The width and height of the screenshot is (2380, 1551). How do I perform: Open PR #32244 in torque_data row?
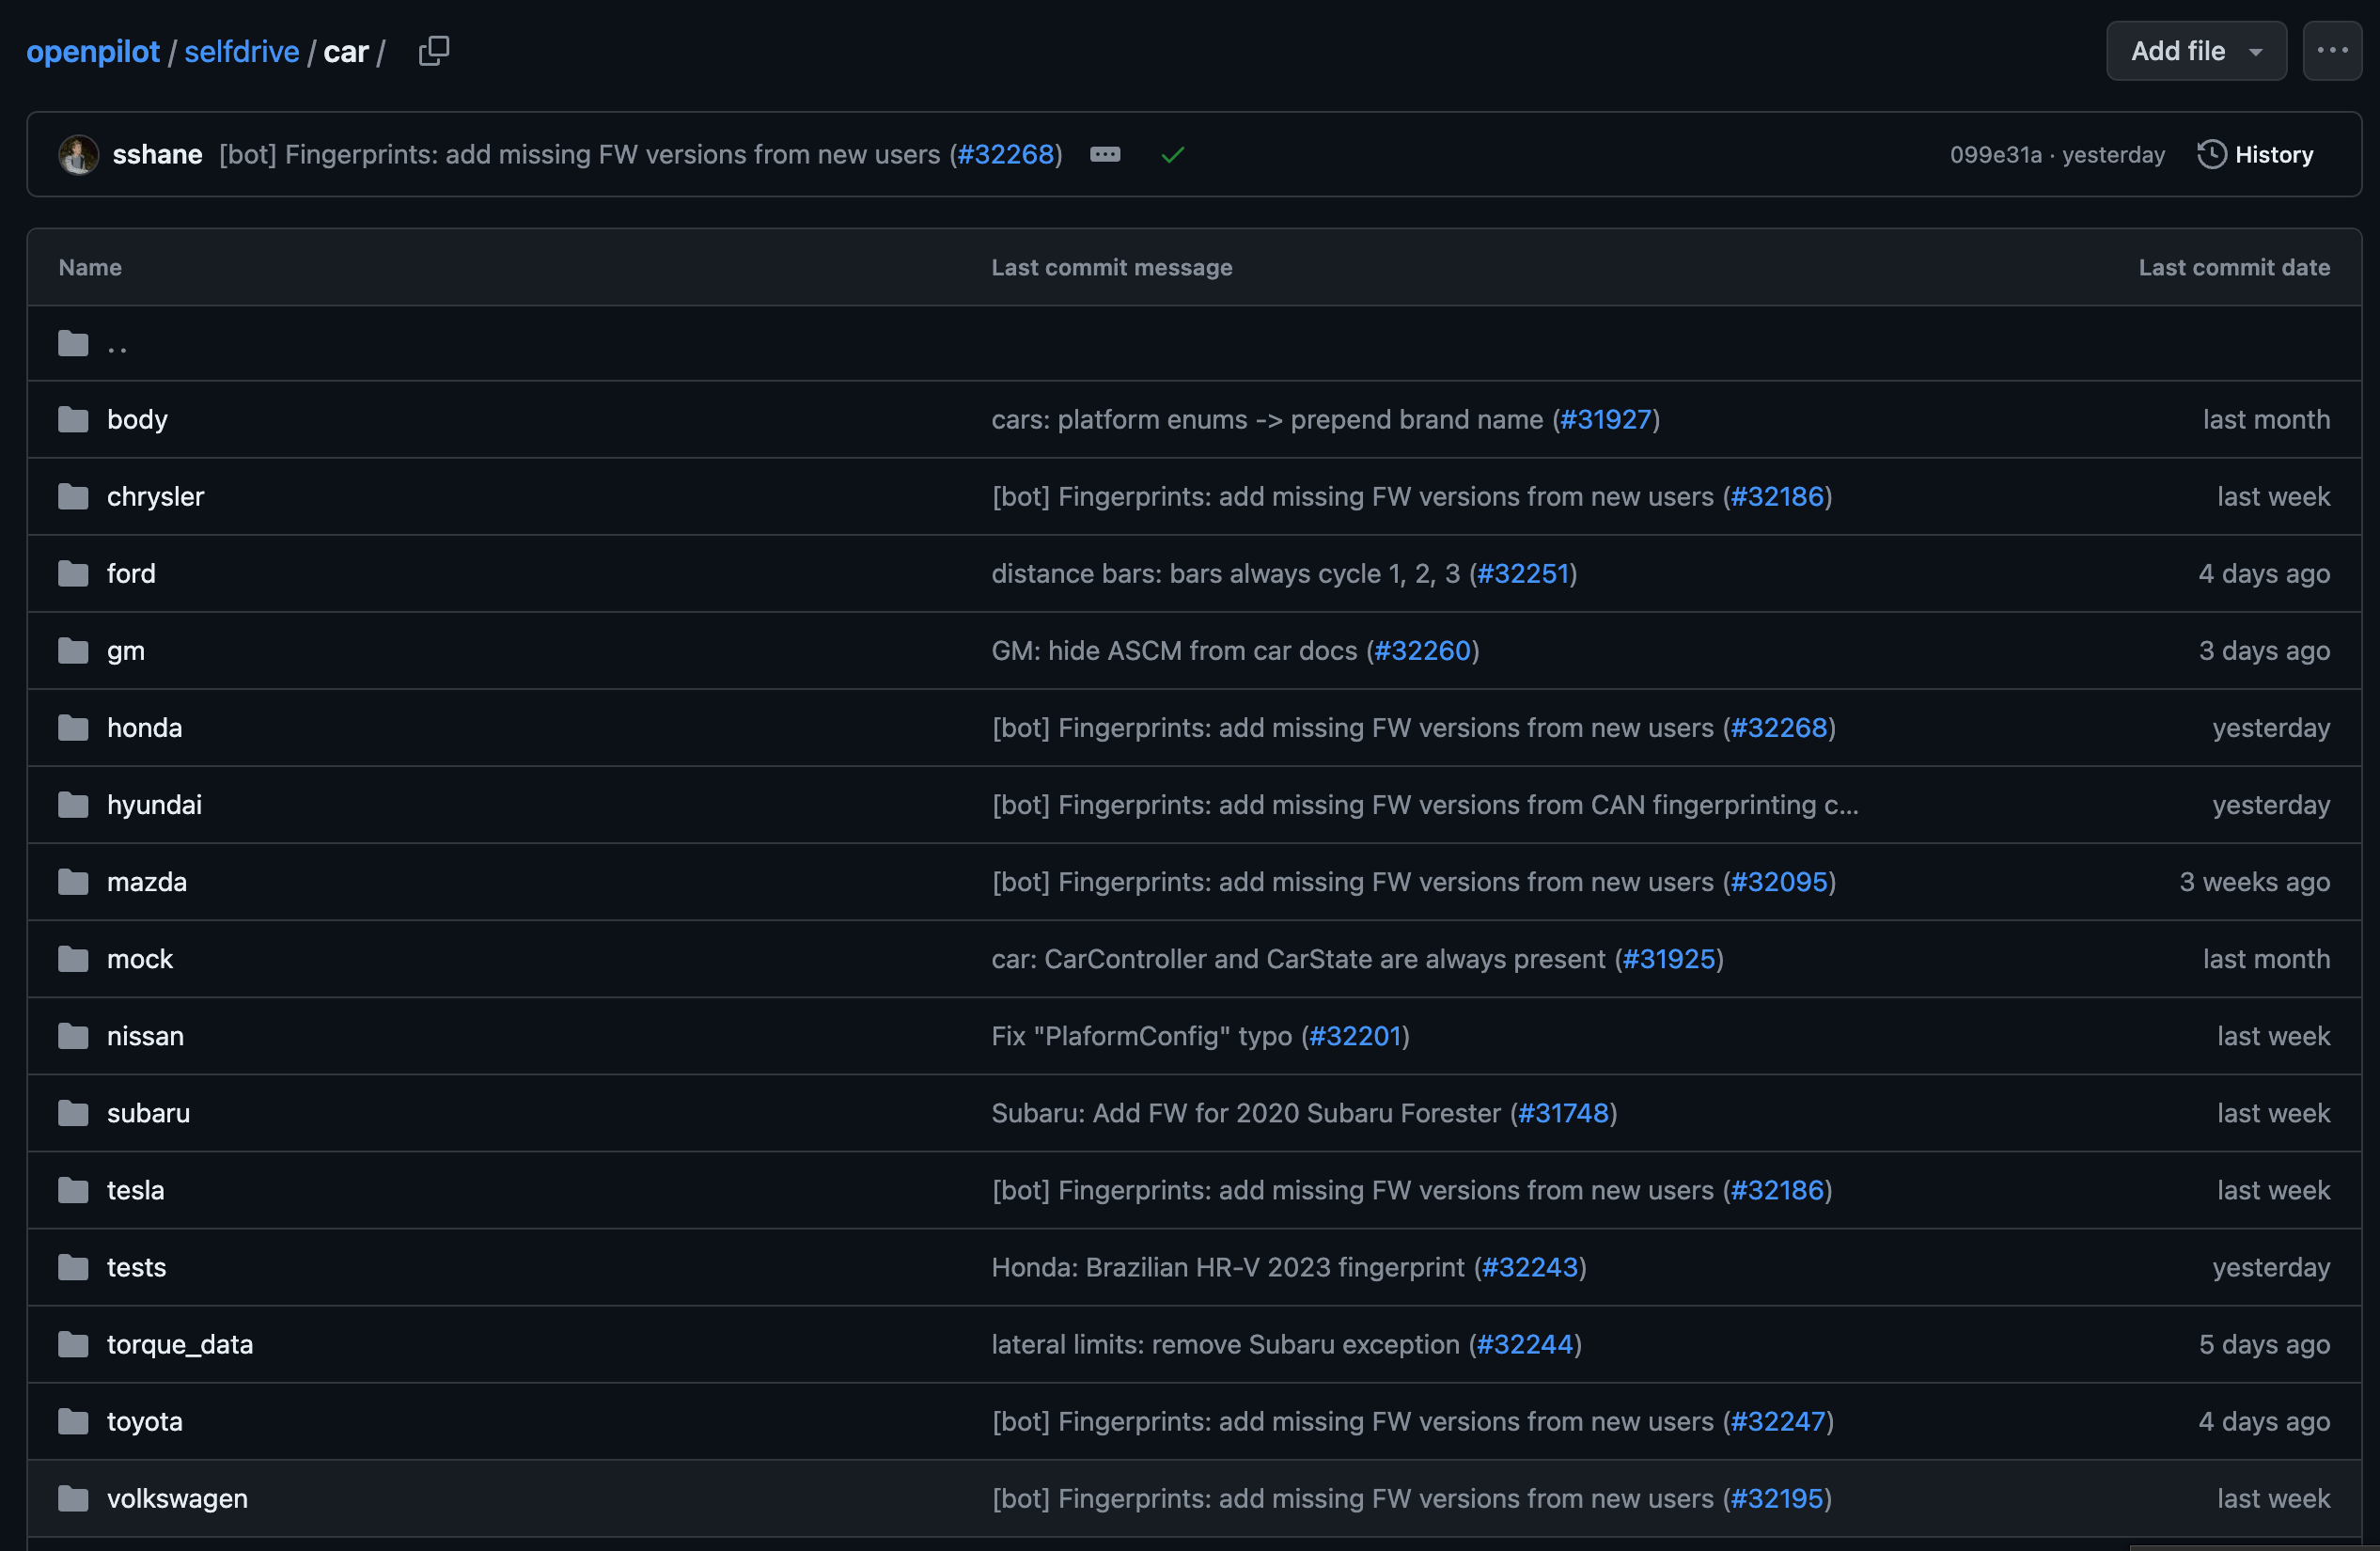click(1524, 1343)
